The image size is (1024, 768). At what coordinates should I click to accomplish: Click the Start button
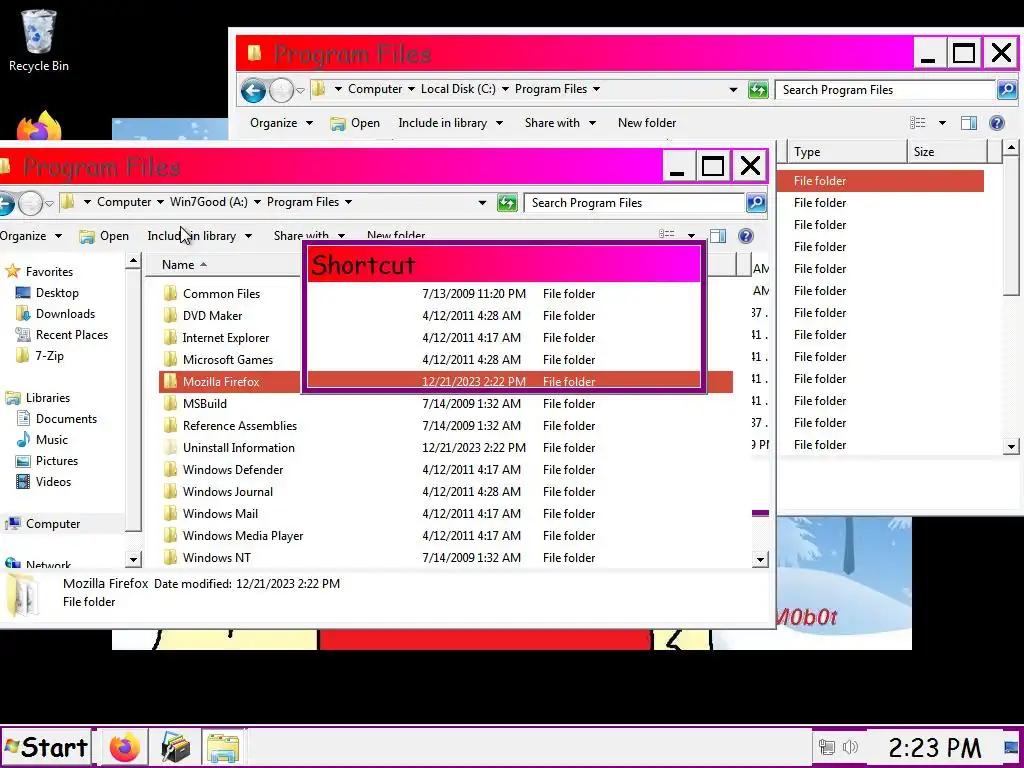click(x=46, y=747)
